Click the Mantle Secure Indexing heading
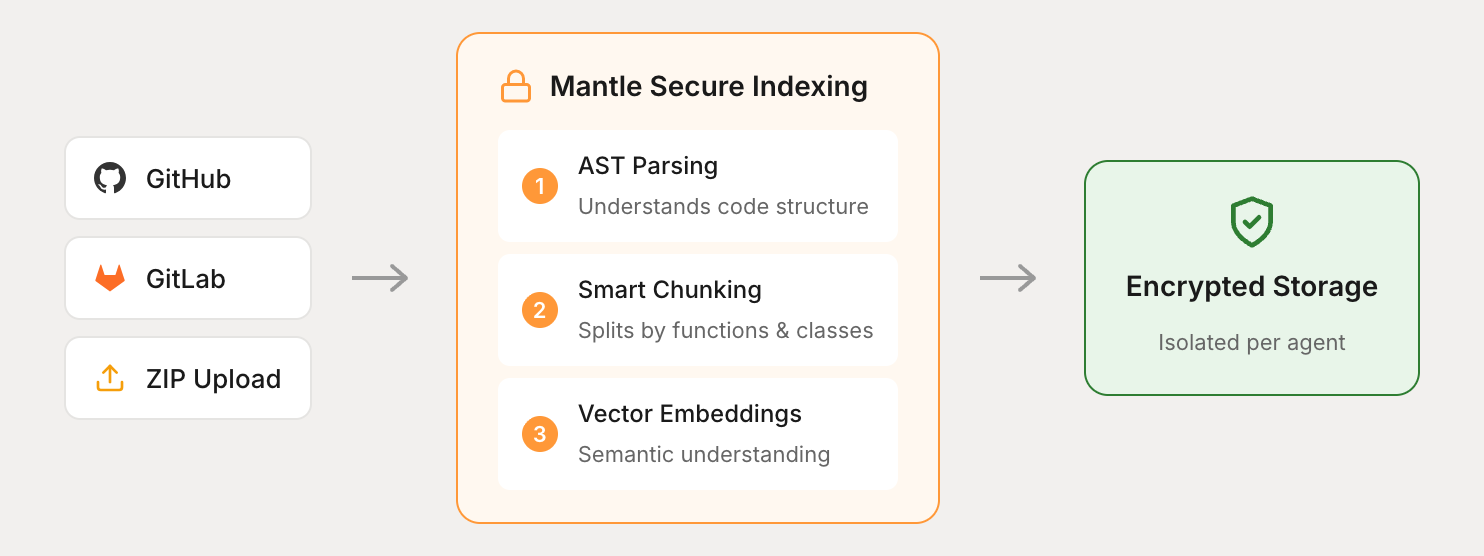1484x556 pixels. tap(708, 87)
